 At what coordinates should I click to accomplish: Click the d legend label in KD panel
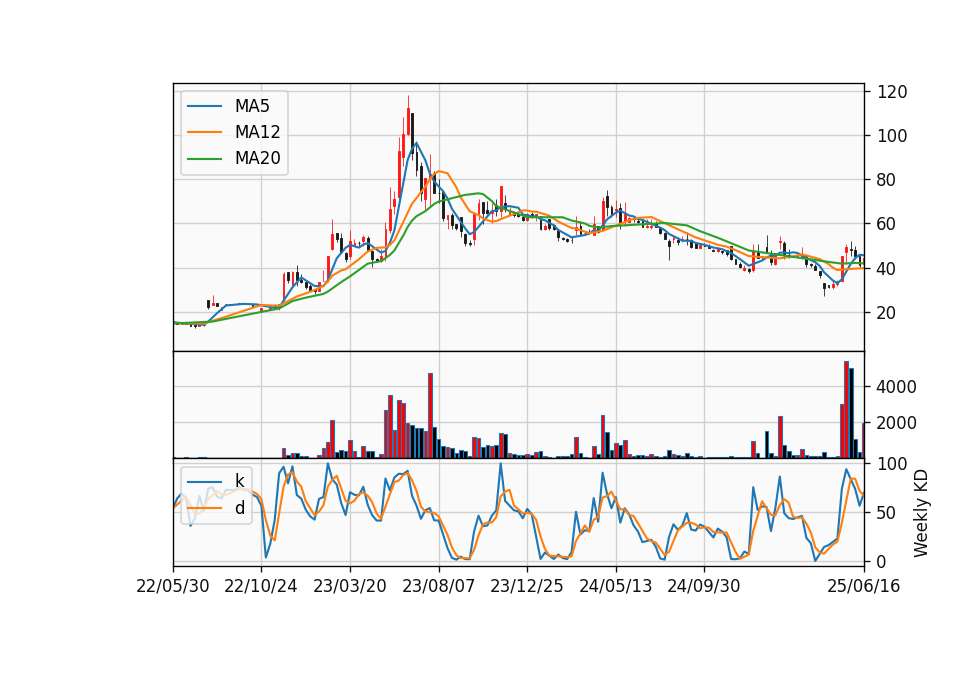(240, 508)
